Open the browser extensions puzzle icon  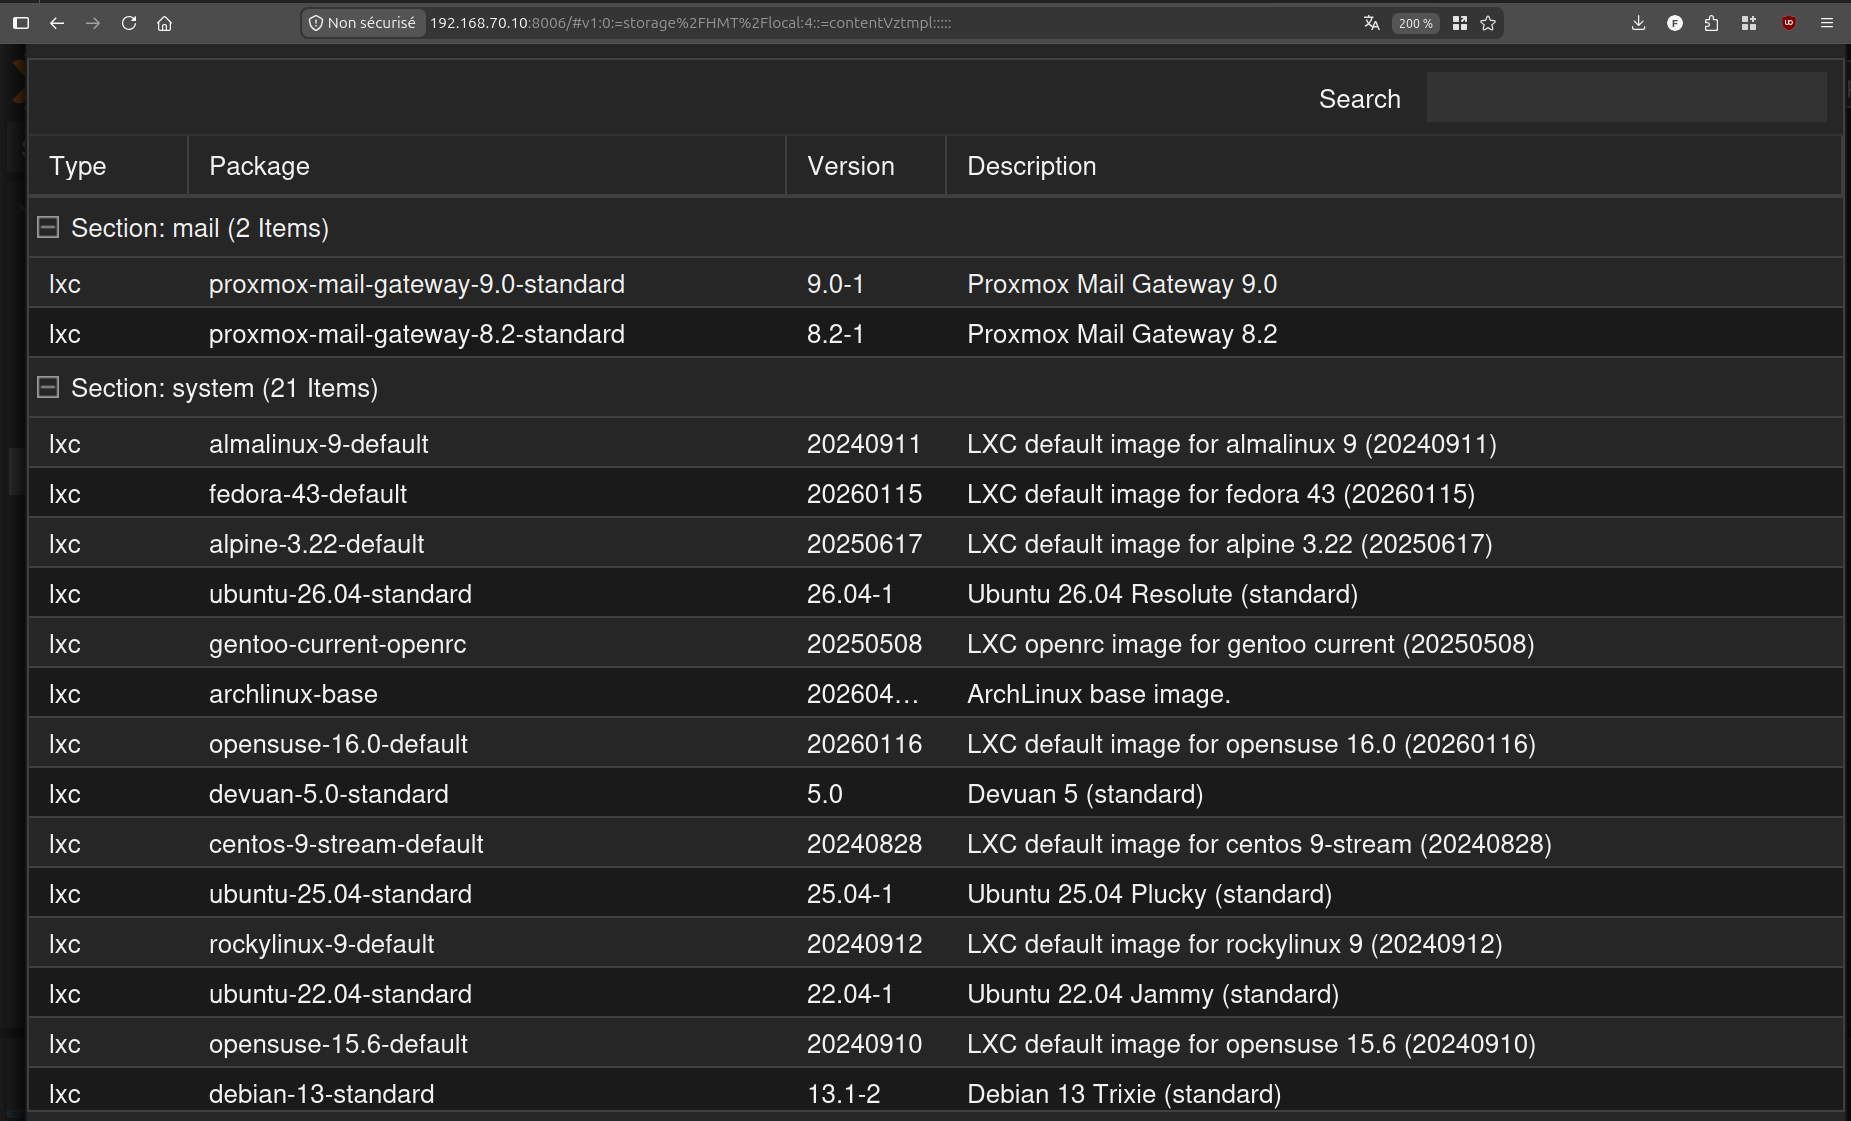pos(1711,23)
